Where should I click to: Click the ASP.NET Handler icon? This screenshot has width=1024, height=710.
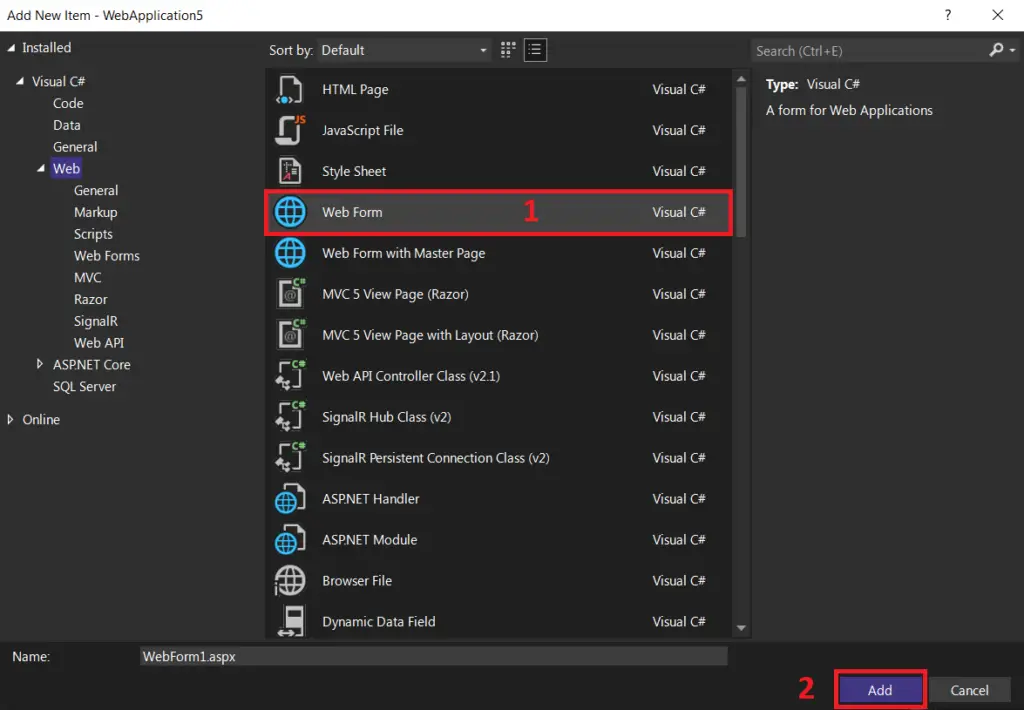(290, 500)
